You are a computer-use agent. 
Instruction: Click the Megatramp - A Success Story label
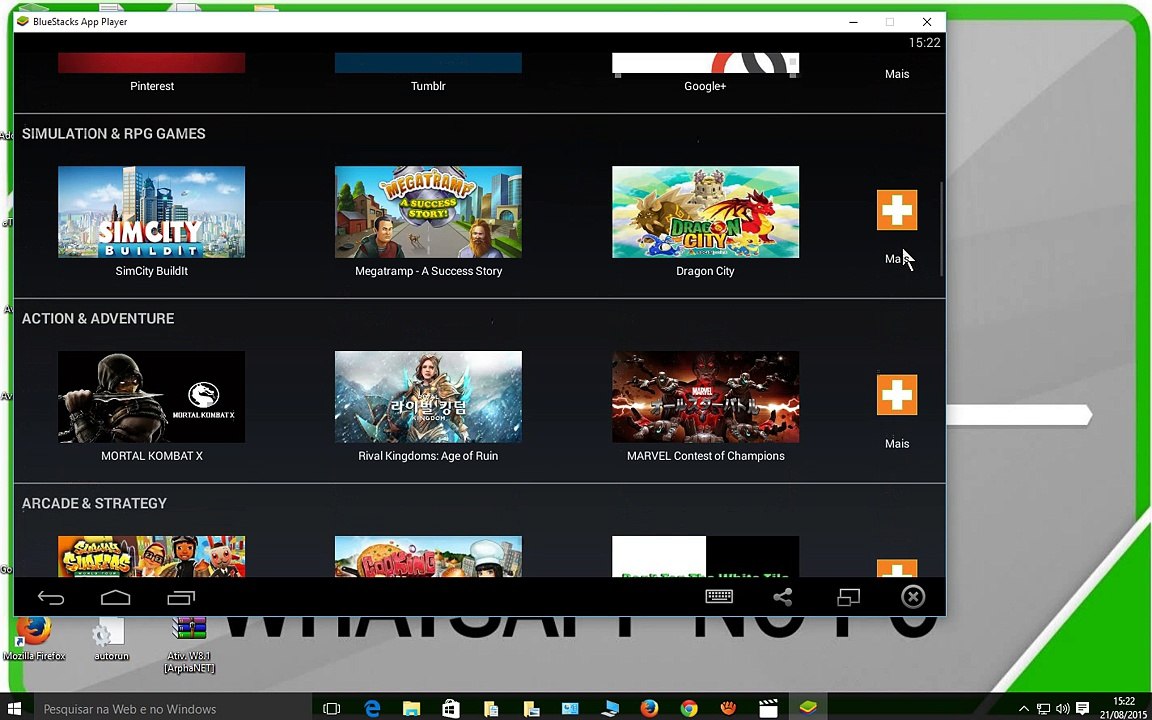click(x=428, y=271)
